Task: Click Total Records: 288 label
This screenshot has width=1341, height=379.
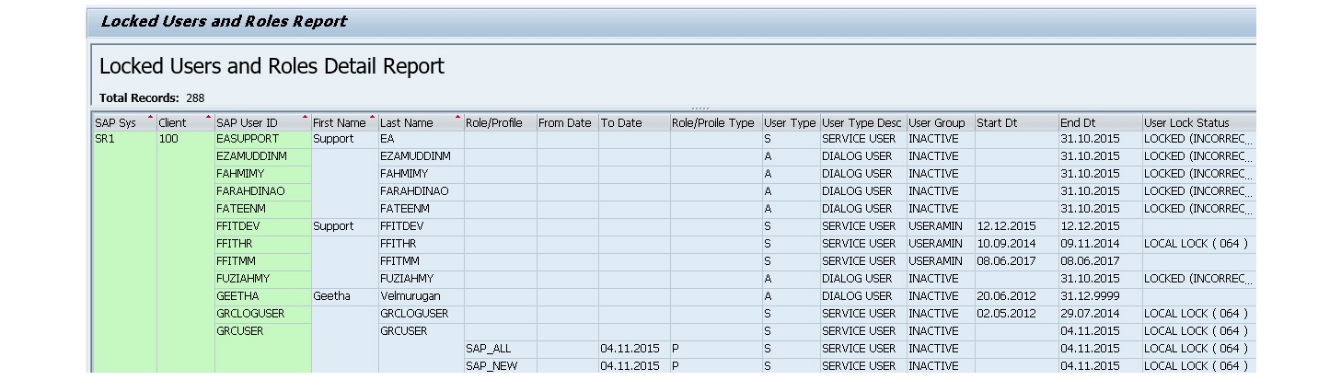Action: click(152, 98)
